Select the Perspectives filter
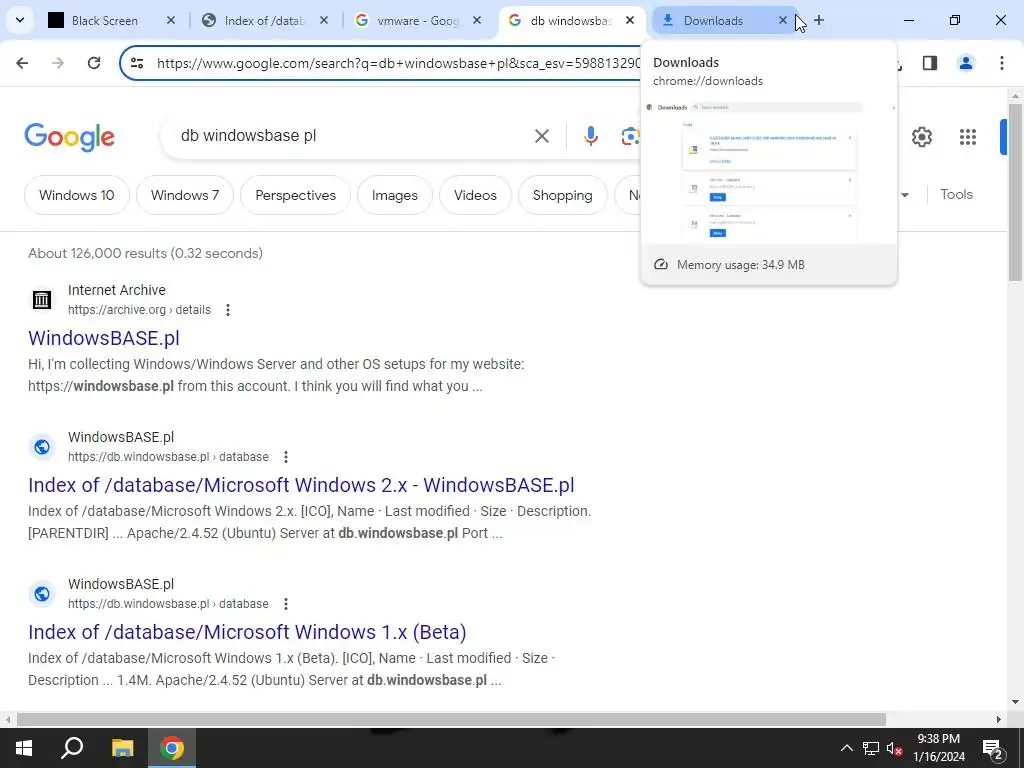Image resolution: width=1024 pixels, height=768 pixels. coord(295,195)
